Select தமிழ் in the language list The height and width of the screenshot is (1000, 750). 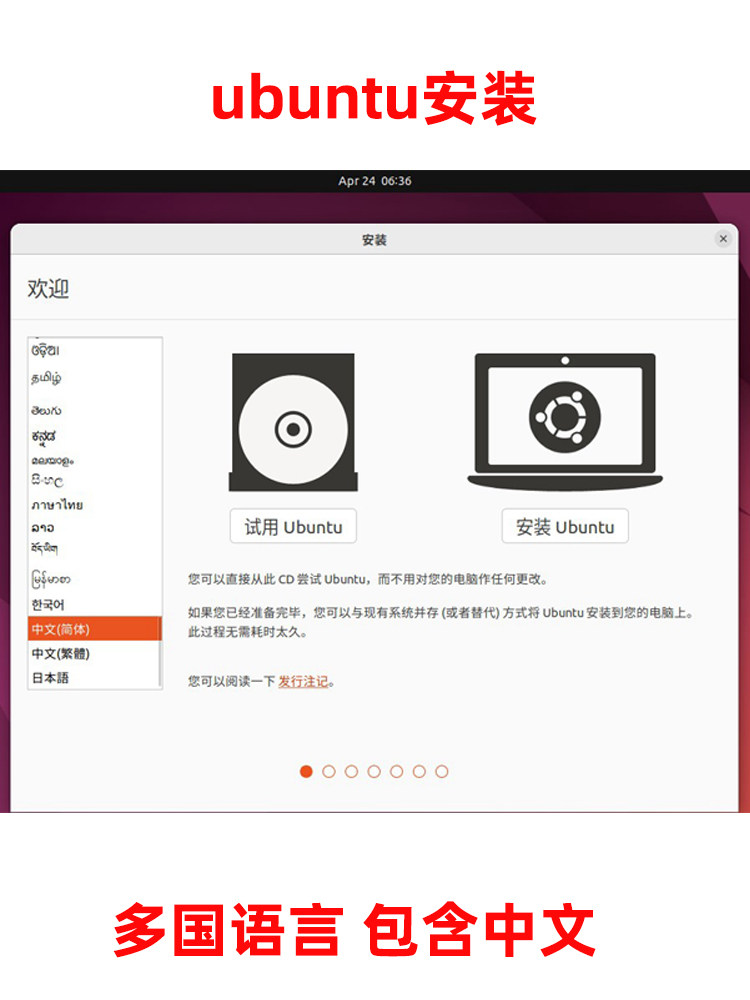(94, 378)
